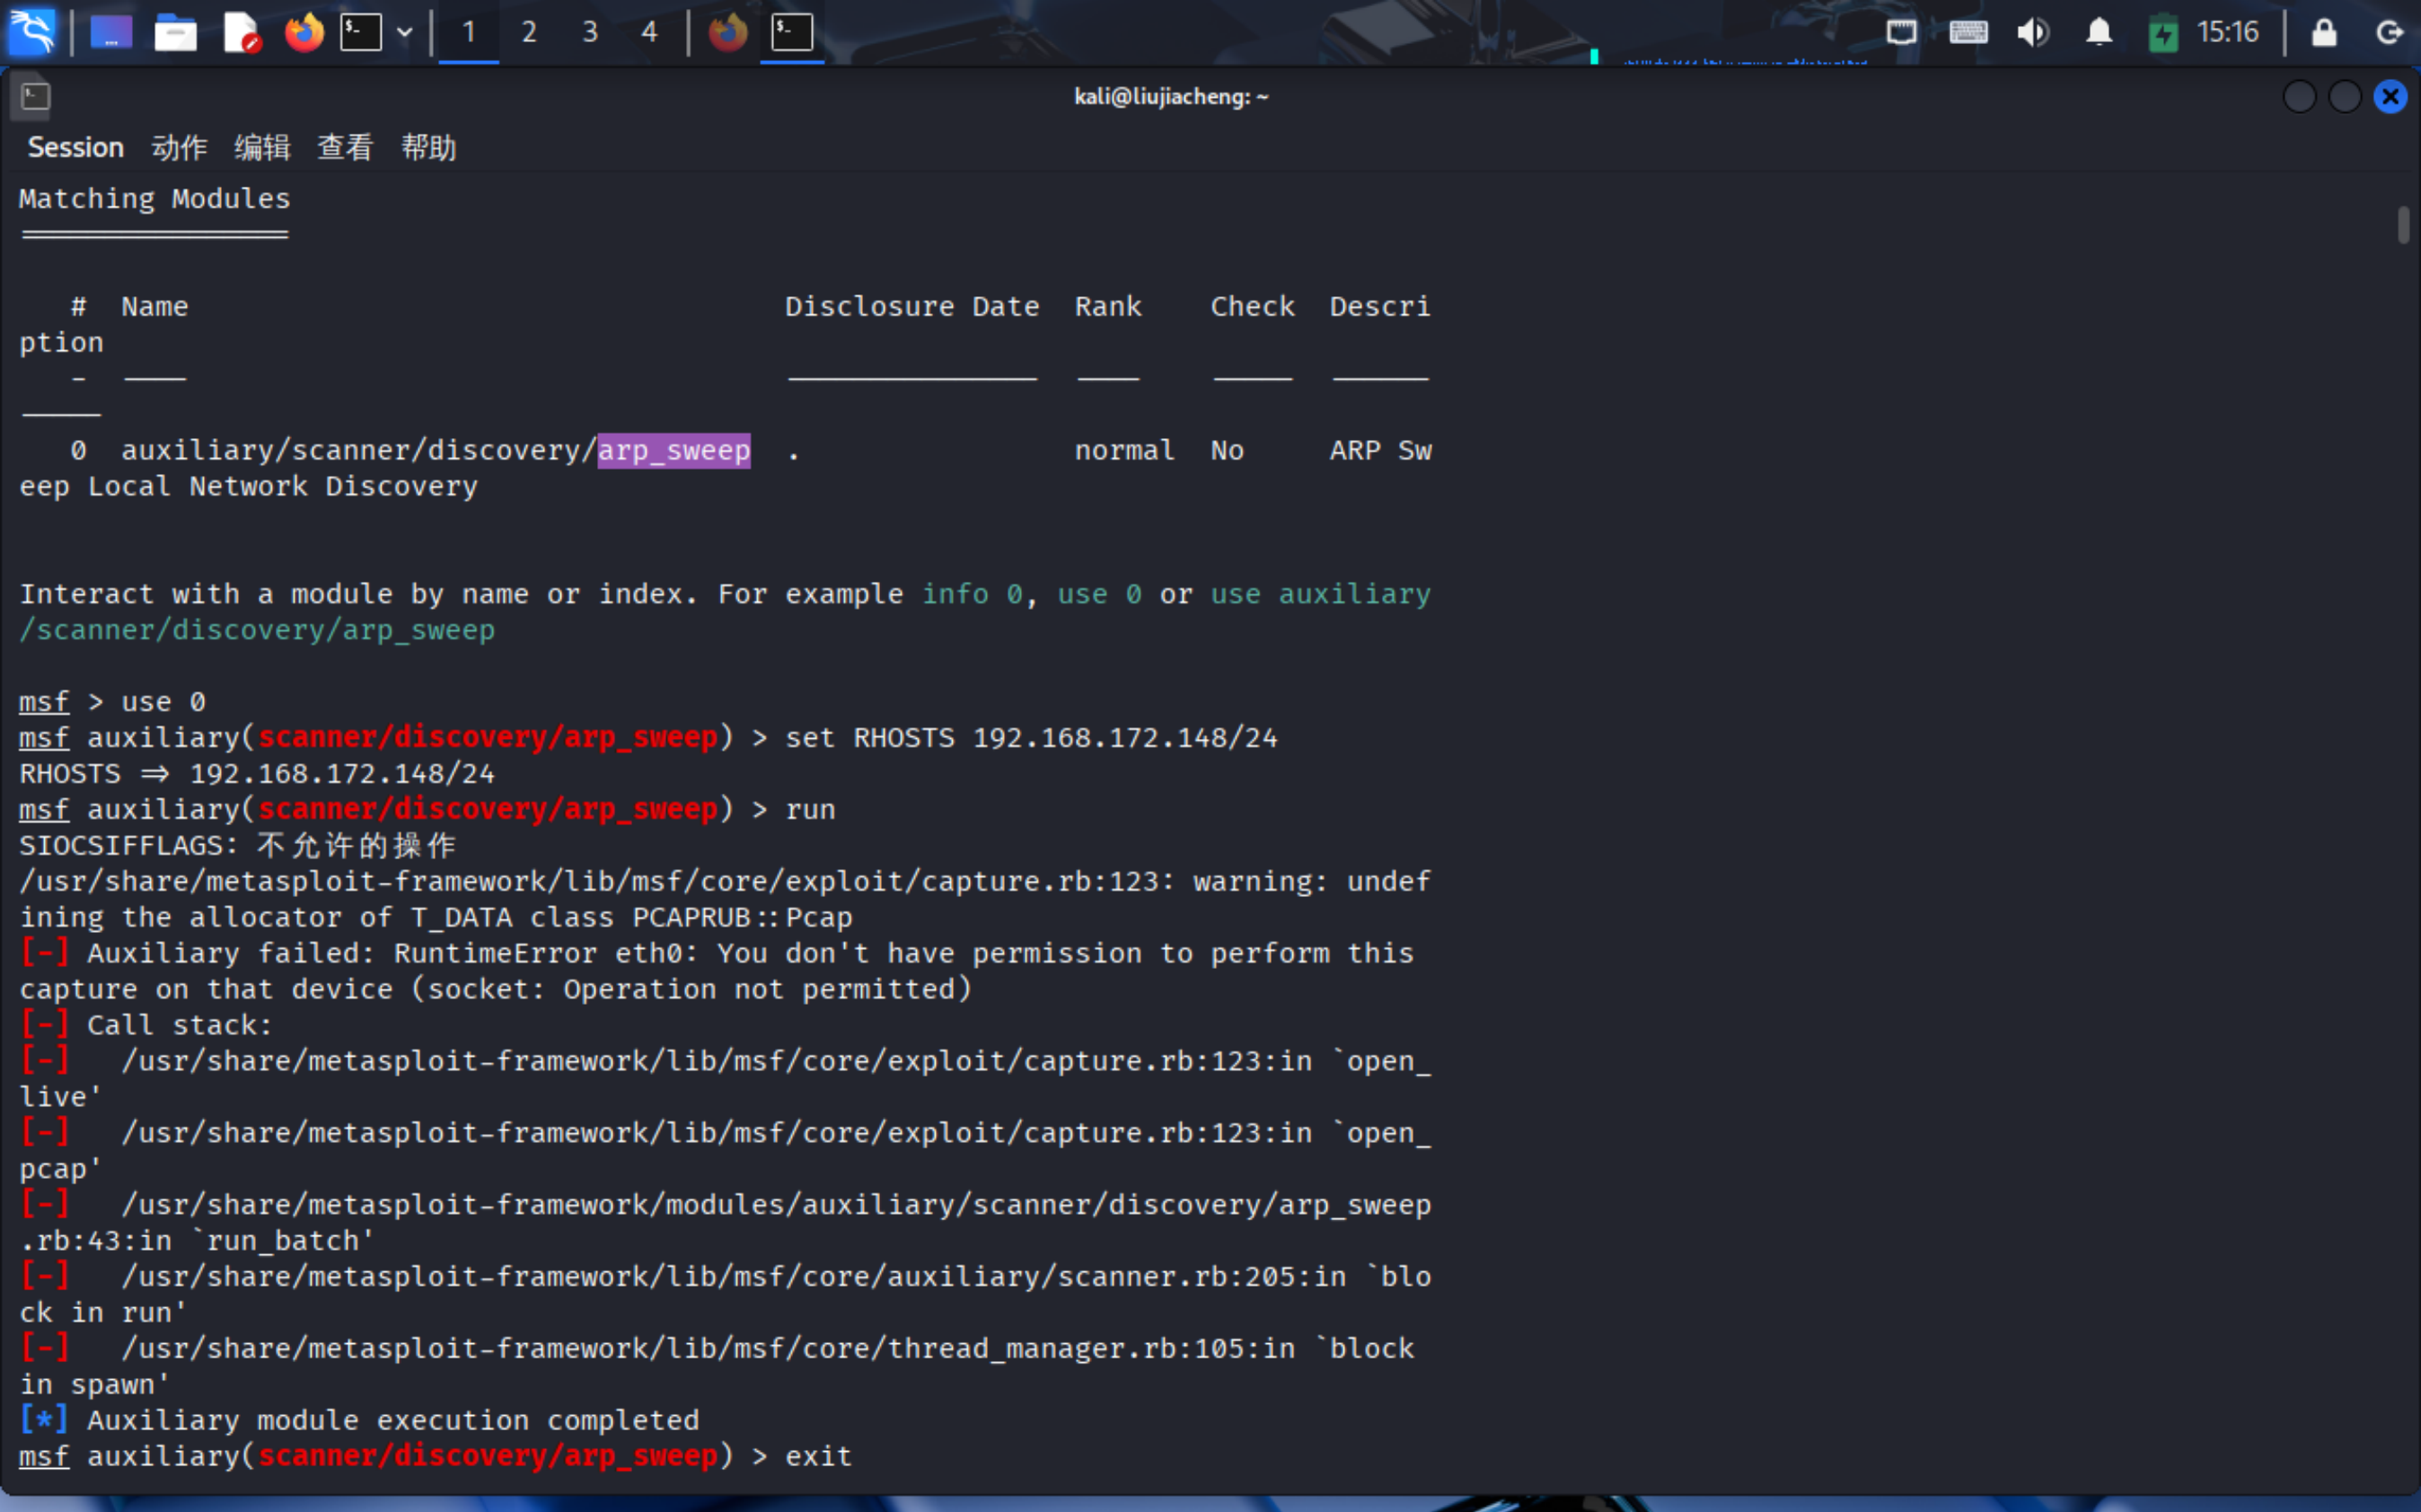
Task: Launch the text editor panel icon
Action: (x=241, y=32)
